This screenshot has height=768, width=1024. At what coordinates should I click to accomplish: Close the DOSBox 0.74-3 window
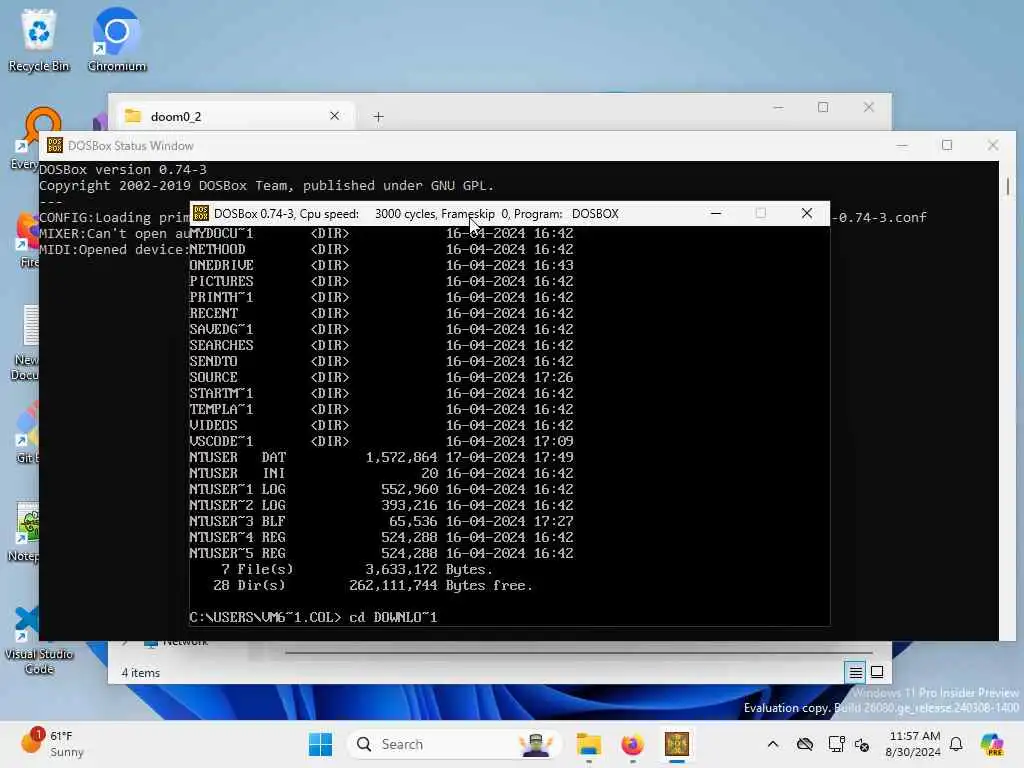pyautogui.click(x=807, y=214)
